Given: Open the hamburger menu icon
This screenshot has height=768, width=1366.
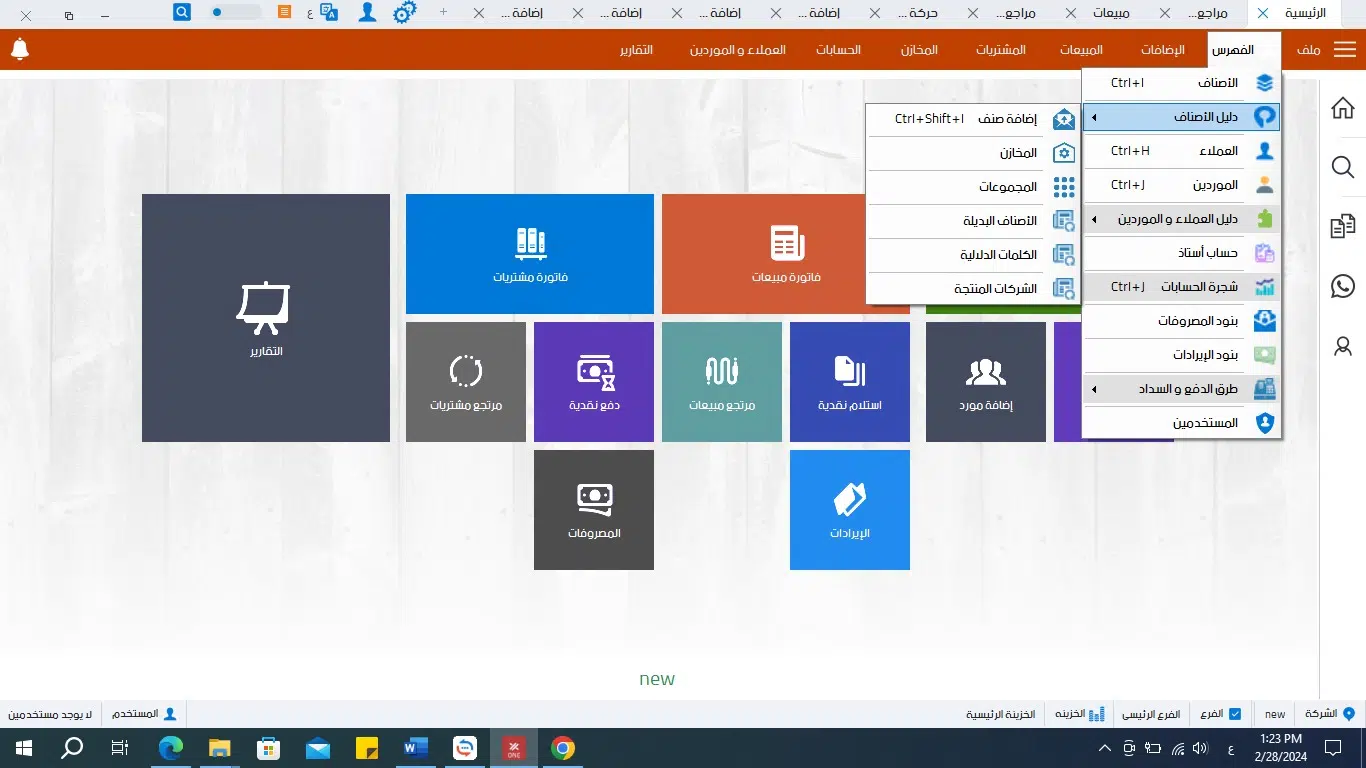Looking at the screenshot, I should [1344, 50].
